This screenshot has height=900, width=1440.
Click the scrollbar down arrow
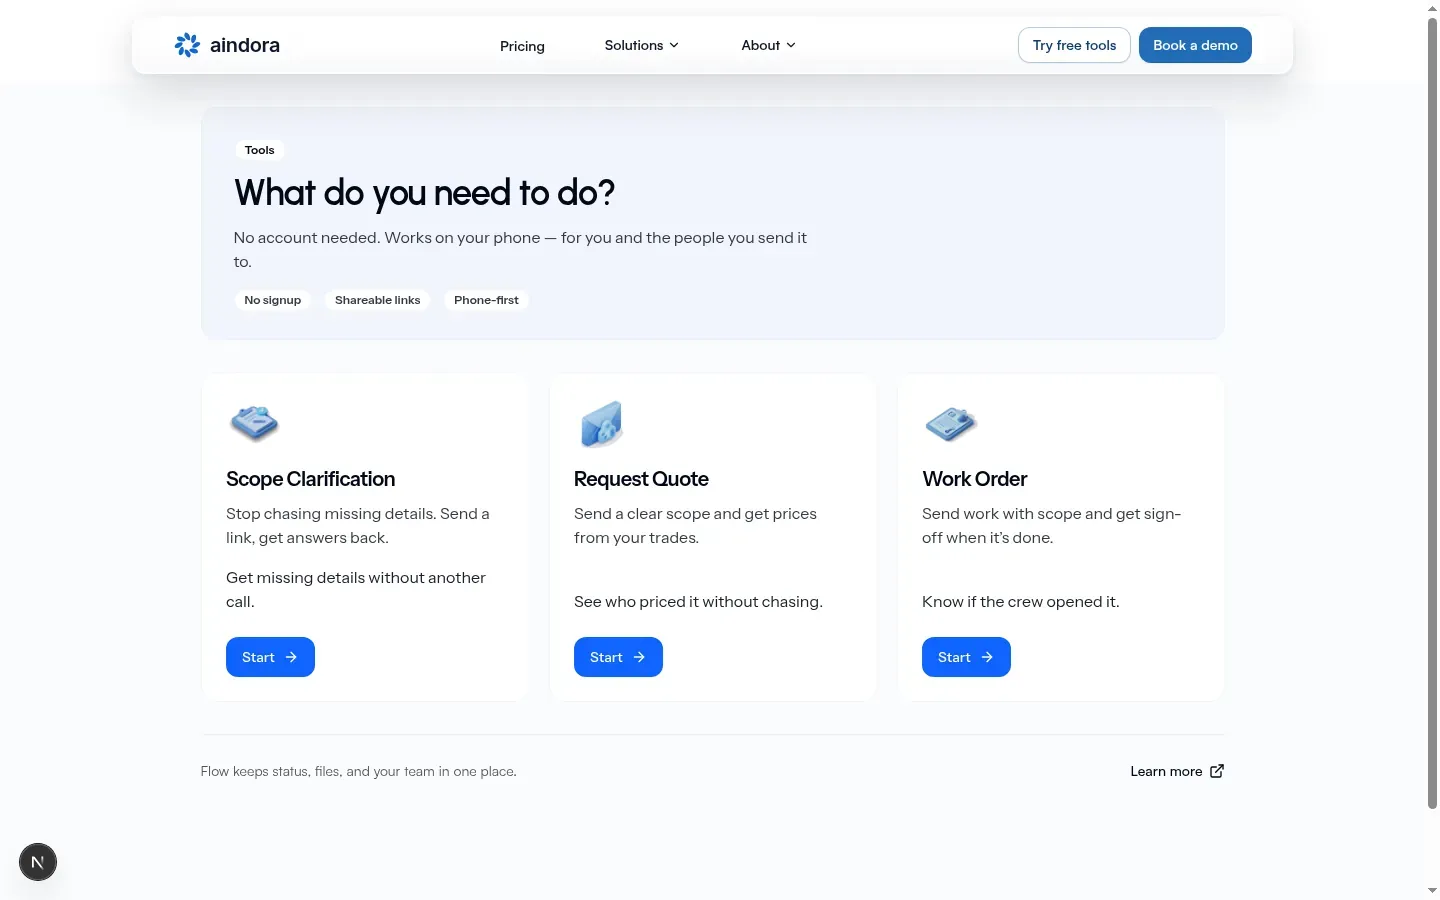[1432, 890]
